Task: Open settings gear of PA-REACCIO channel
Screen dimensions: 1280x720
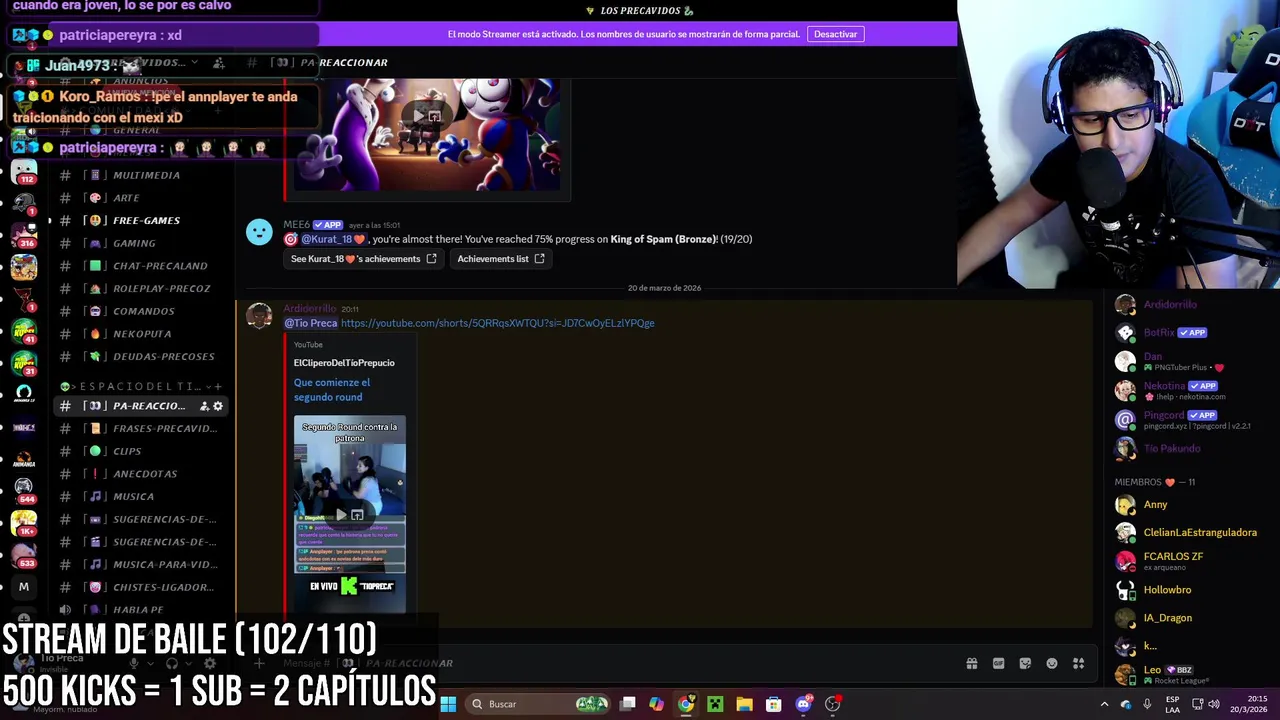Action: tap(218, 406)
